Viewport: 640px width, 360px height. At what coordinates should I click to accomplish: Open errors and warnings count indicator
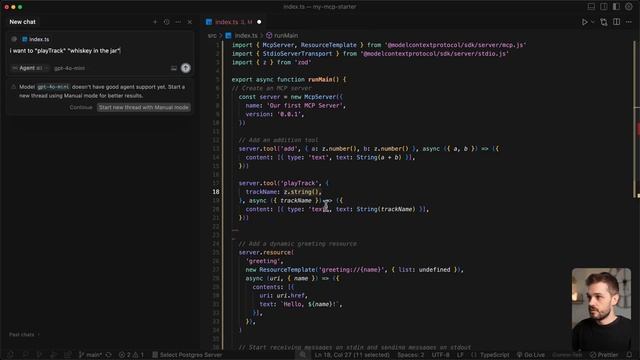(x=131, y=355)
